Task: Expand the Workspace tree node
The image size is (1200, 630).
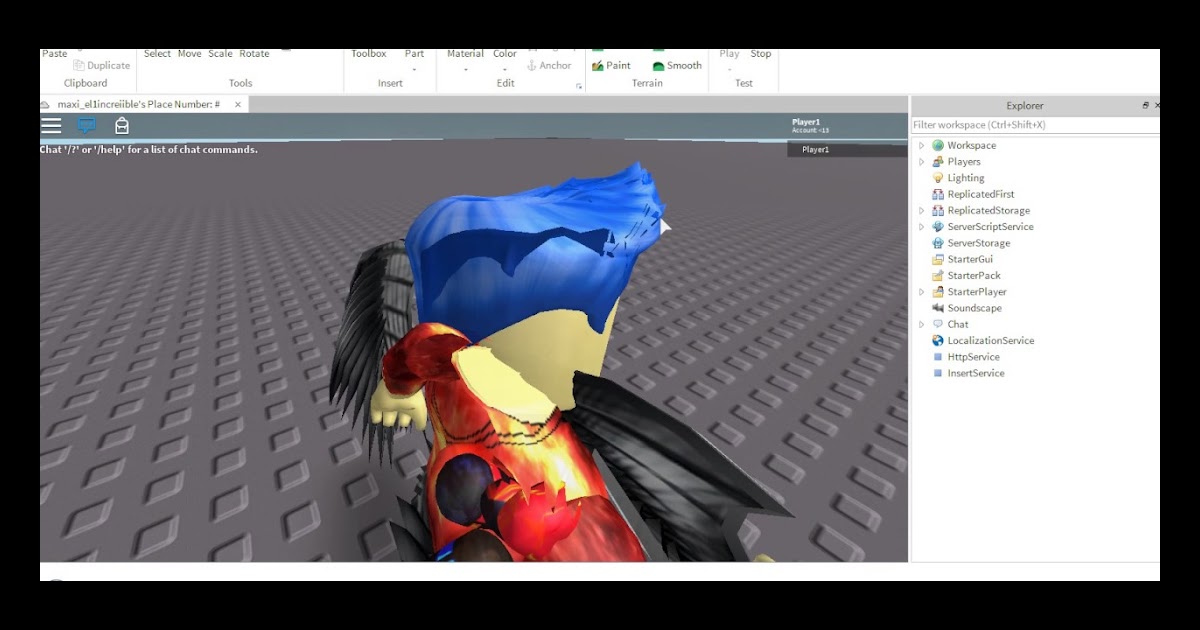Action: (922, 145)
